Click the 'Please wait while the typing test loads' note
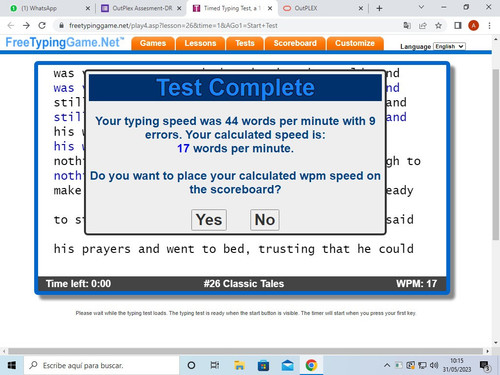500x375 pixels. 246,313
